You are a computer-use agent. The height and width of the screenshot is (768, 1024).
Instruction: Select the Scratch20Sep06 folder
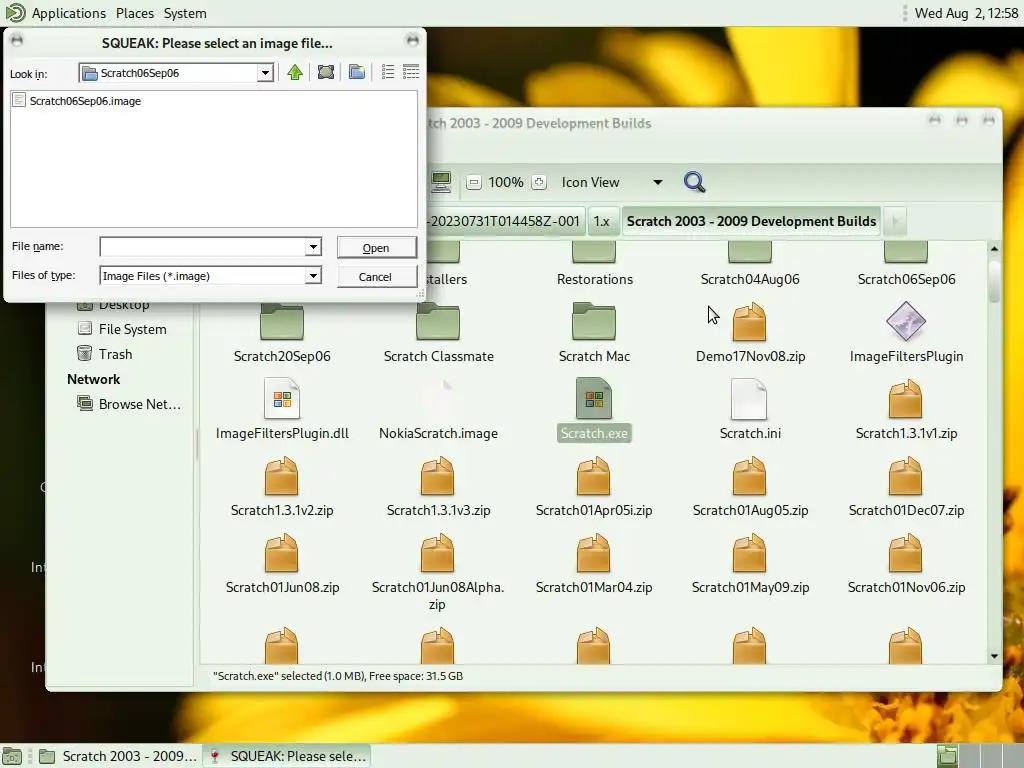[282, 333]
